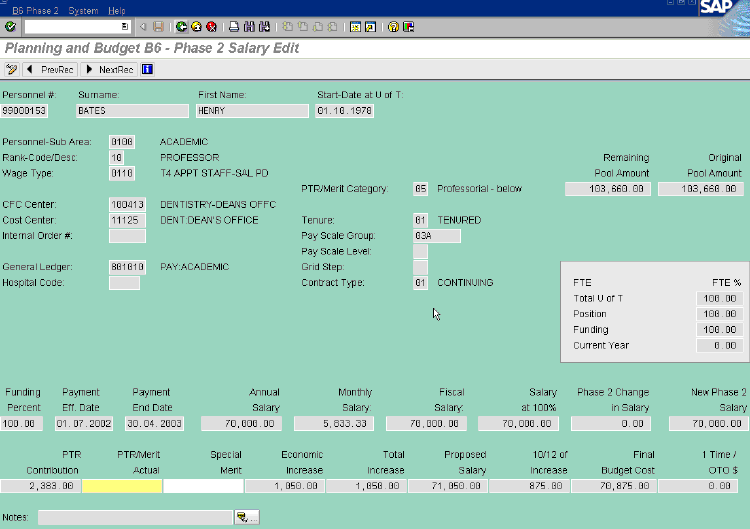Click the blue Information icon
Image resolution: width=750 pixels, height=529 pixels.
point(147,69)
